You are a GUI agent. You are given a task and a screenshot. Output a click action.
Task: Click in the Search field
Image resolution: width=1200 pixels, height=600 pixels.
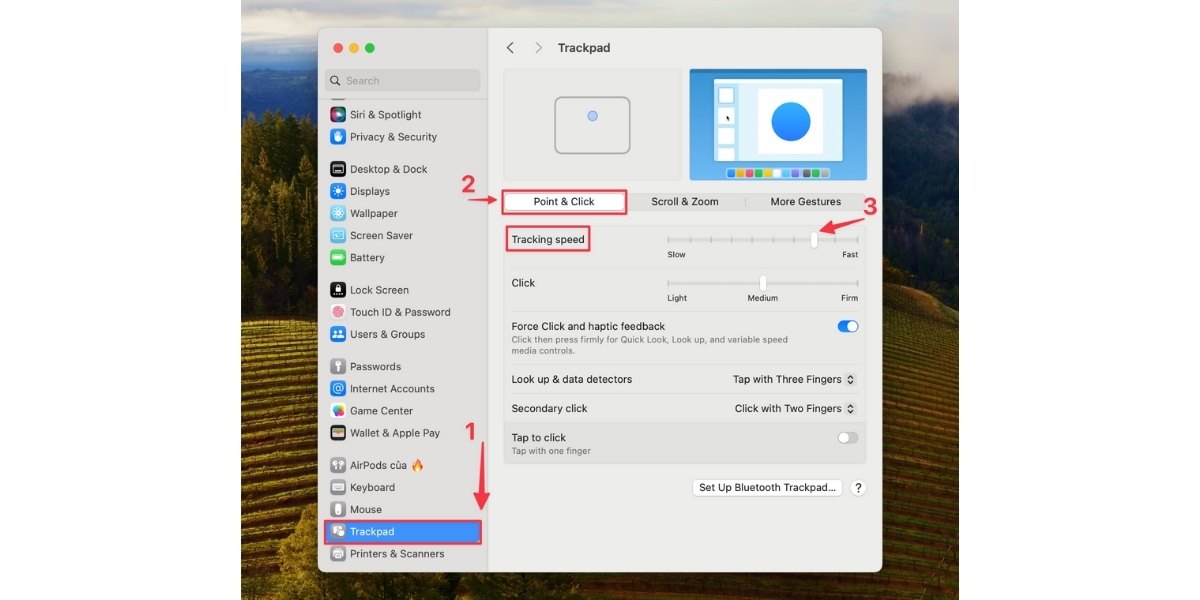[x=402, y=81]
